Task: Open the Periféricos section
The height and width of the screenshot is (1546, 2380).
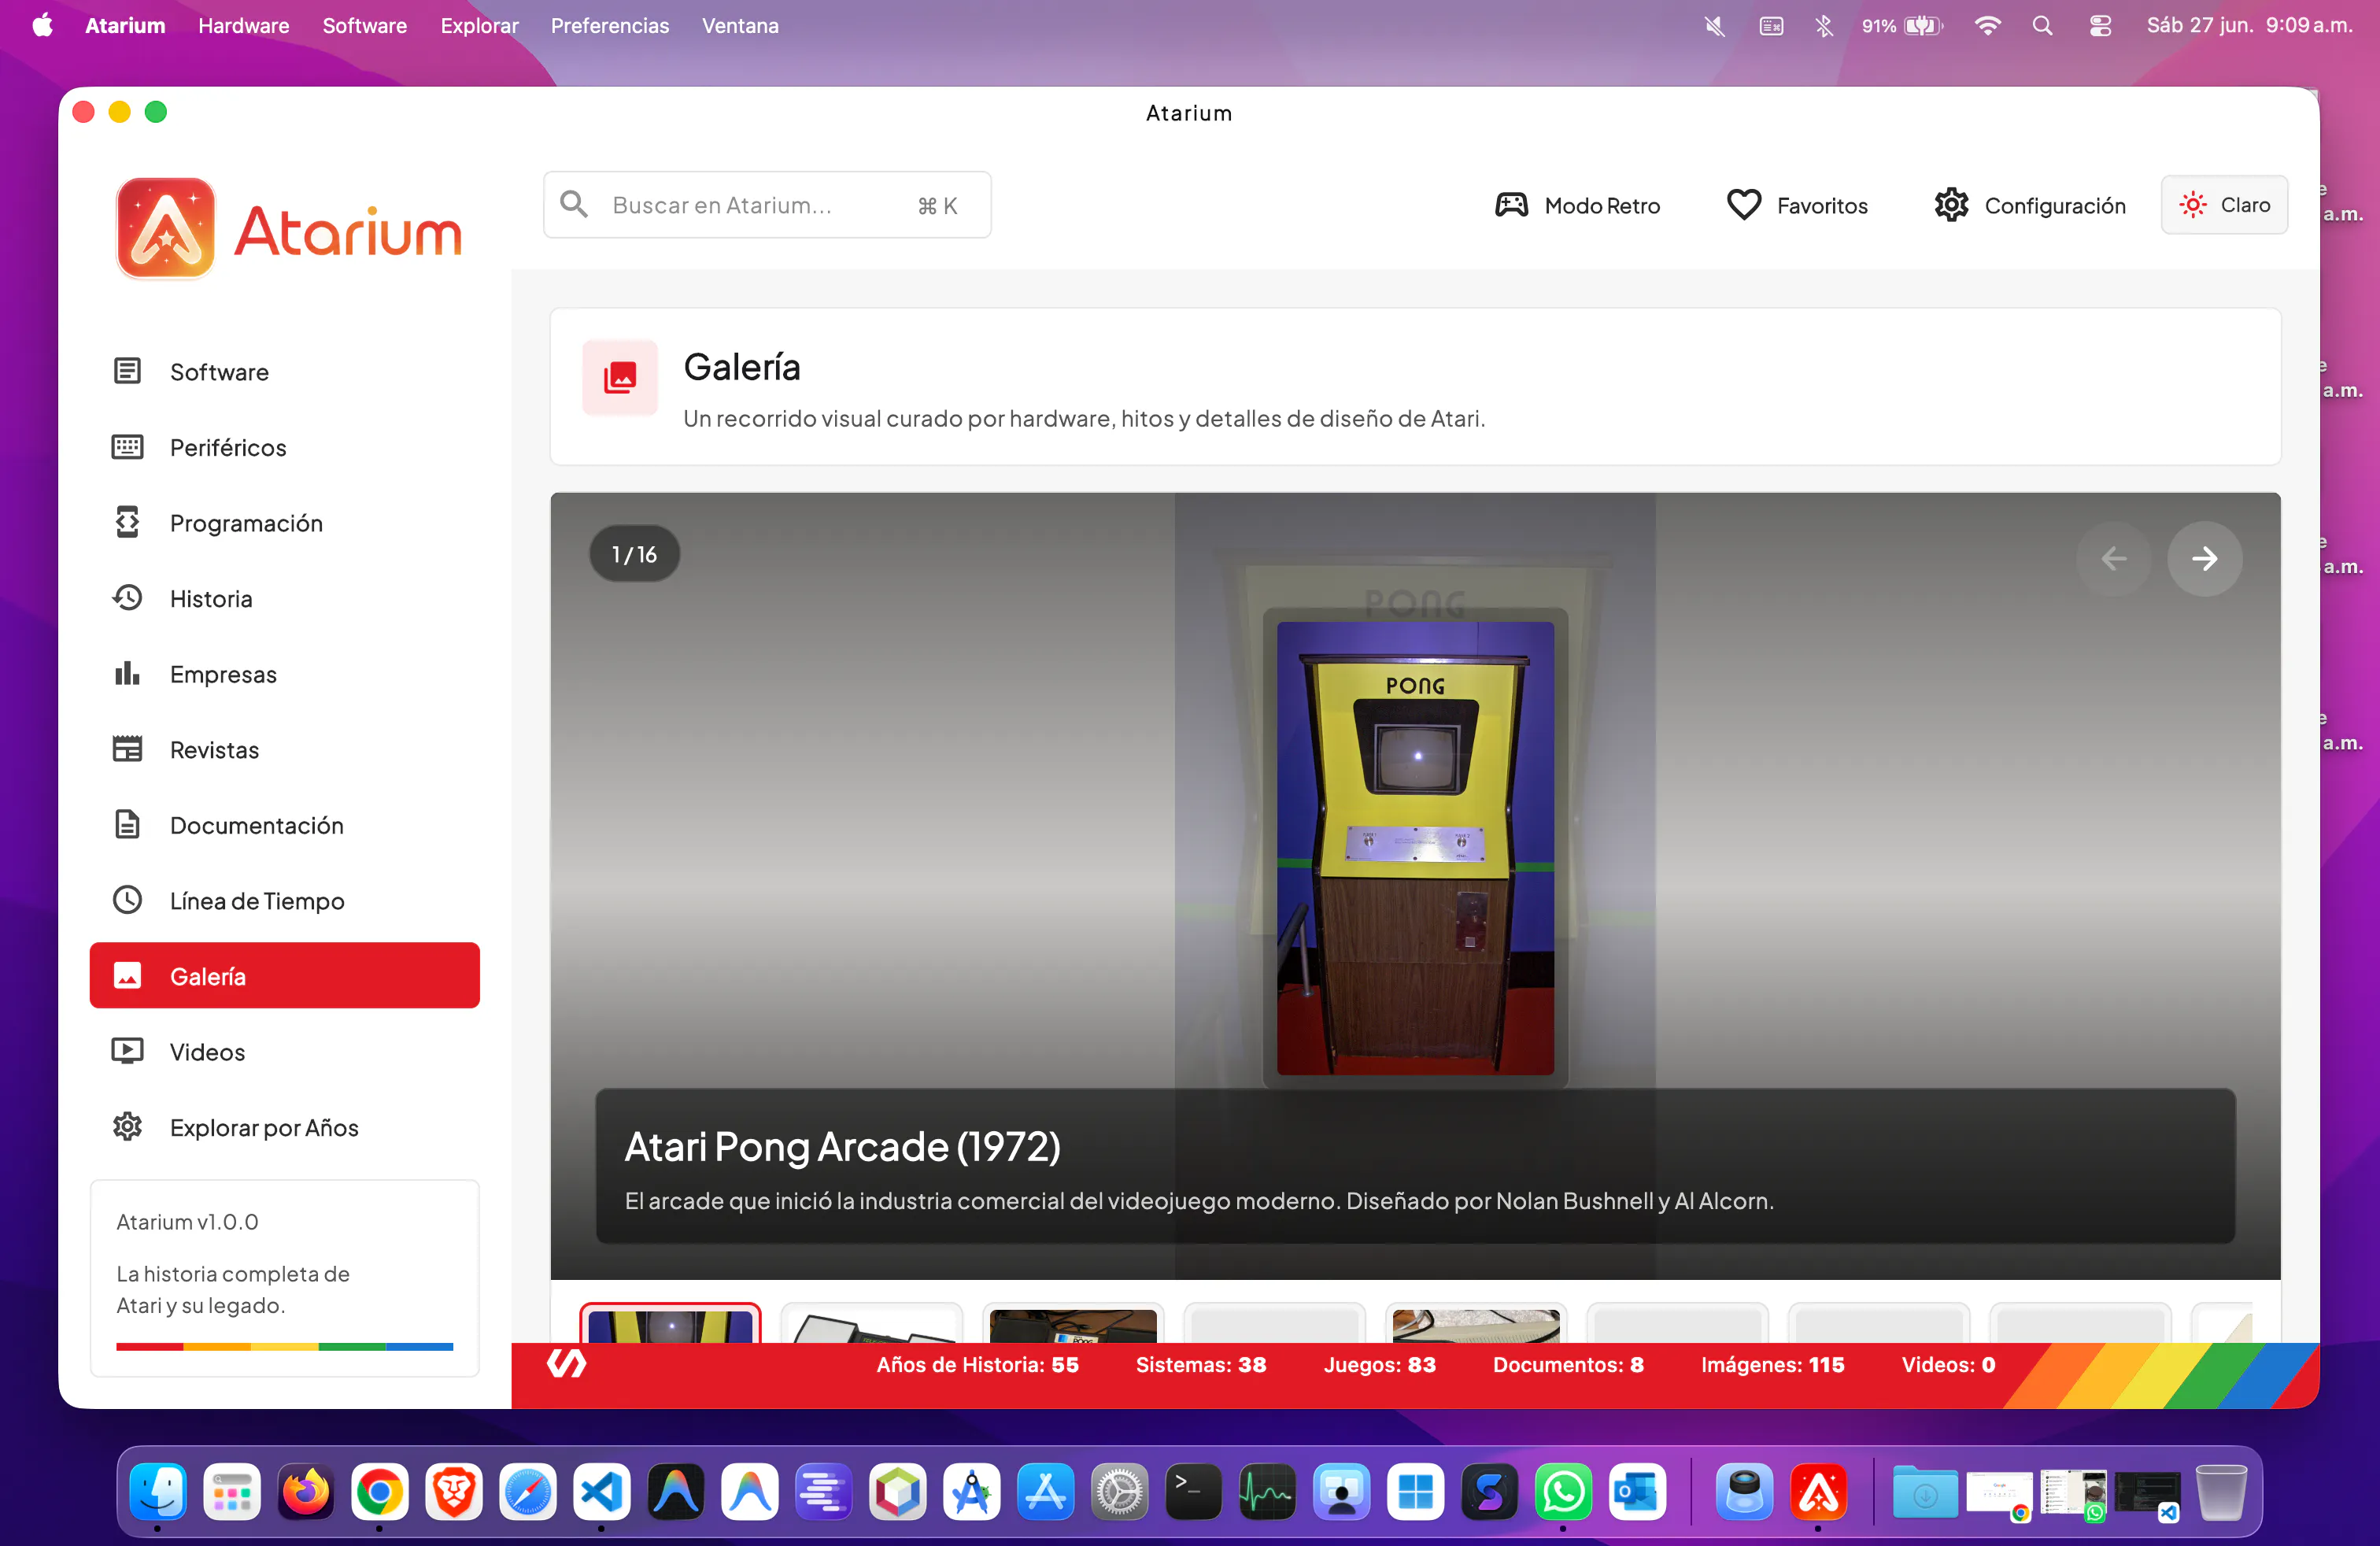Action: pyautogui.click(x=285, y=447)
